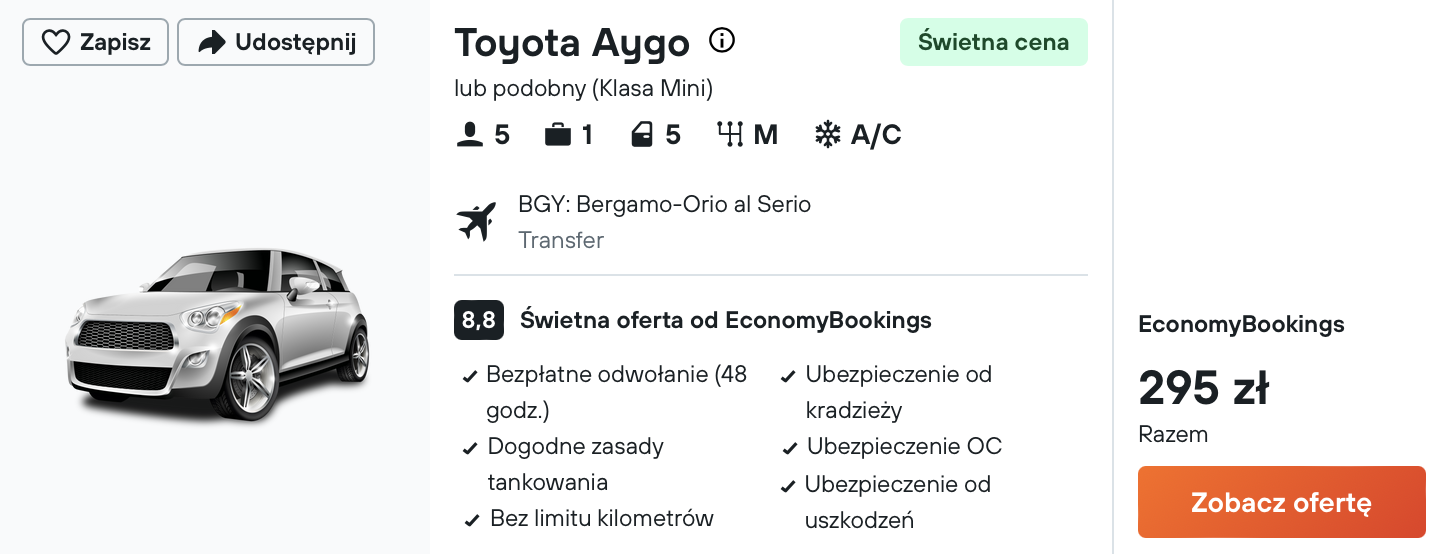The width and height of the screenshot is (1442, 554).
Task: Click the luggage bag icon
Action: point(558,135)
